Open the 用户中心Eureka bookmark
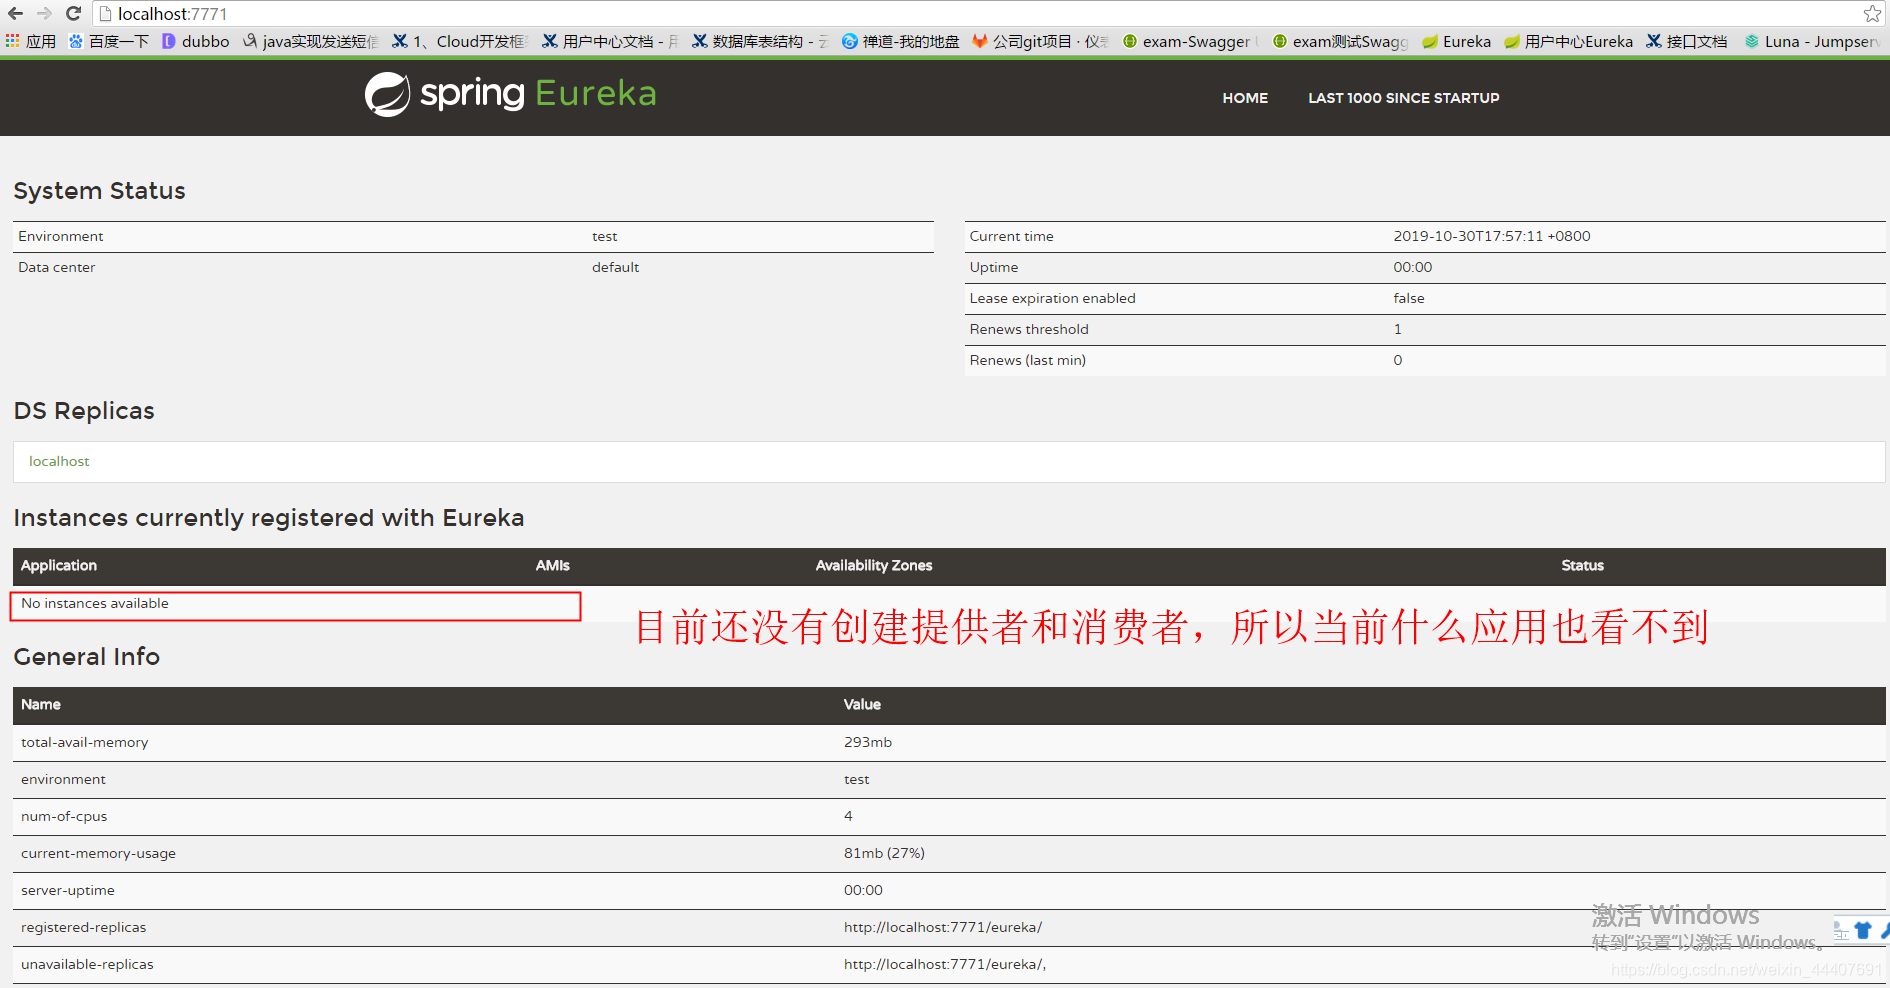The image size is (1890, 988). pos(1569,41)
